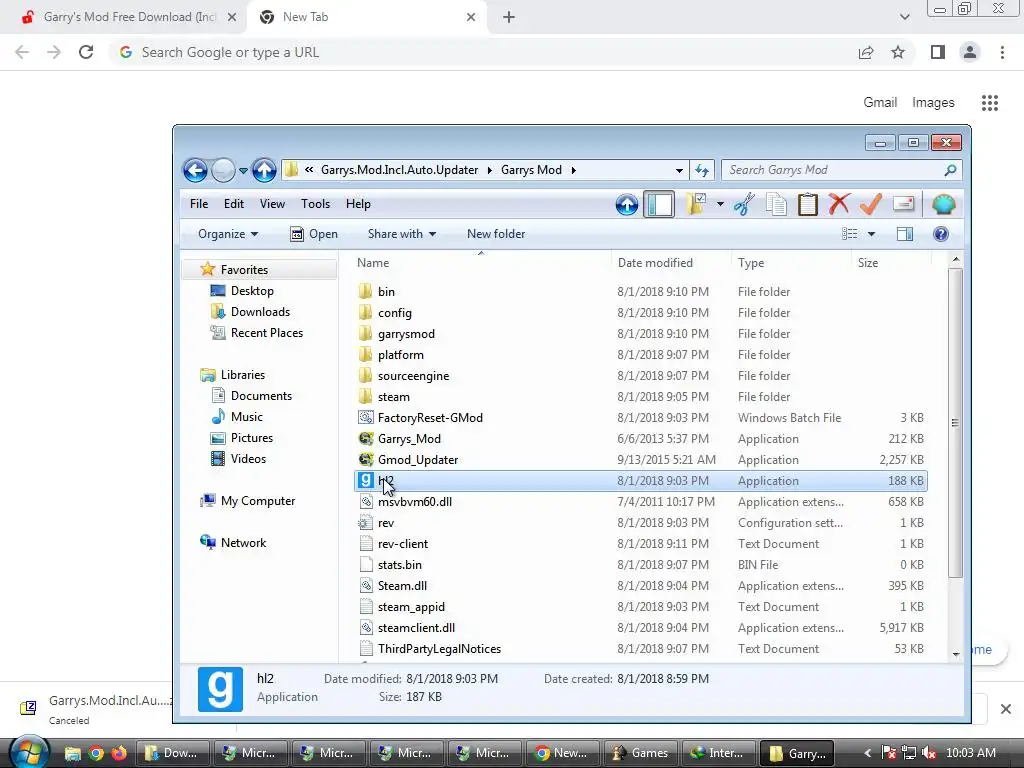Open the recent locations dropdown beside Forward button
This screenshot has width=1024, height=768.
(x=243, y=170)
